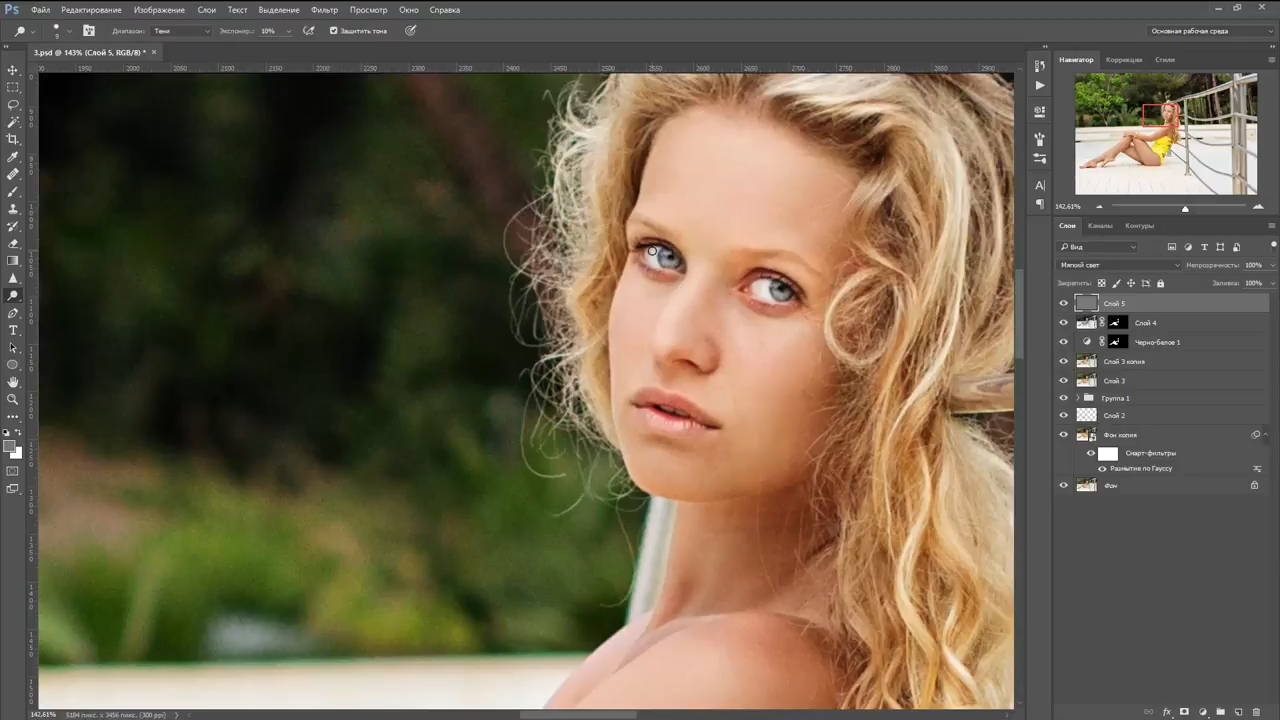Screen dimensions: 1280x720
Task: Toggle the Brush panel icon in options bar
Action: [x=89, y=31]
